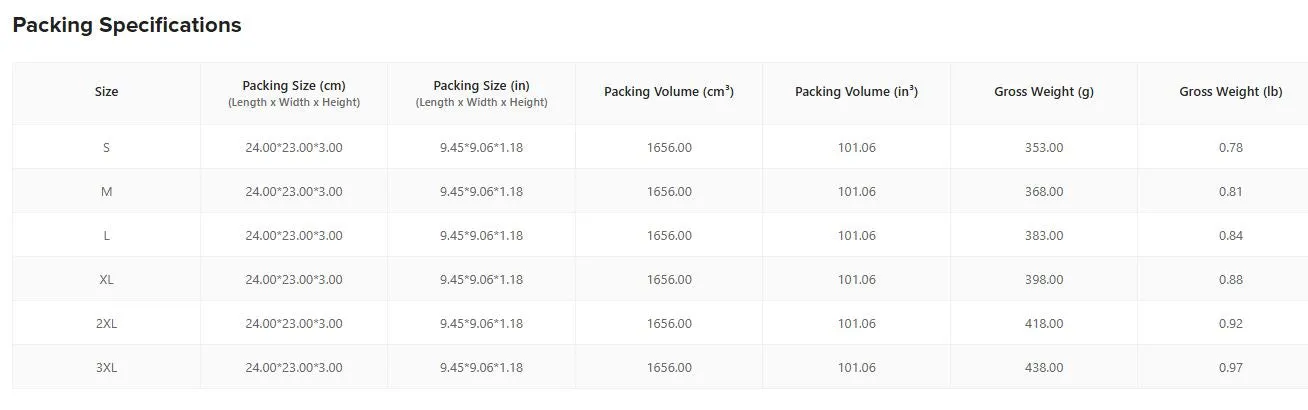1308x410 pixels.
Task: Select the Size column header
Action: click(x=106, y=91)
